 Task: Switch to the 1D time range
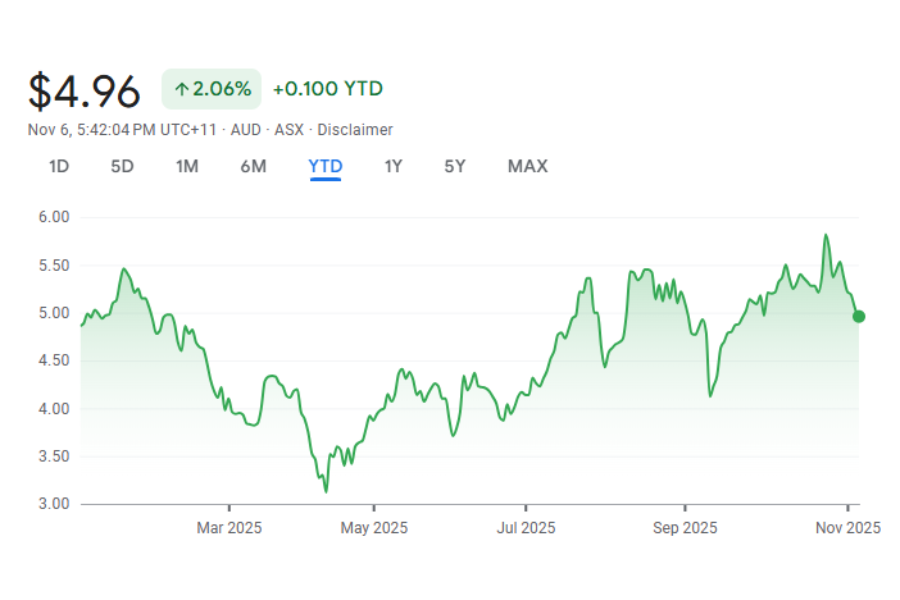[59, 166]
